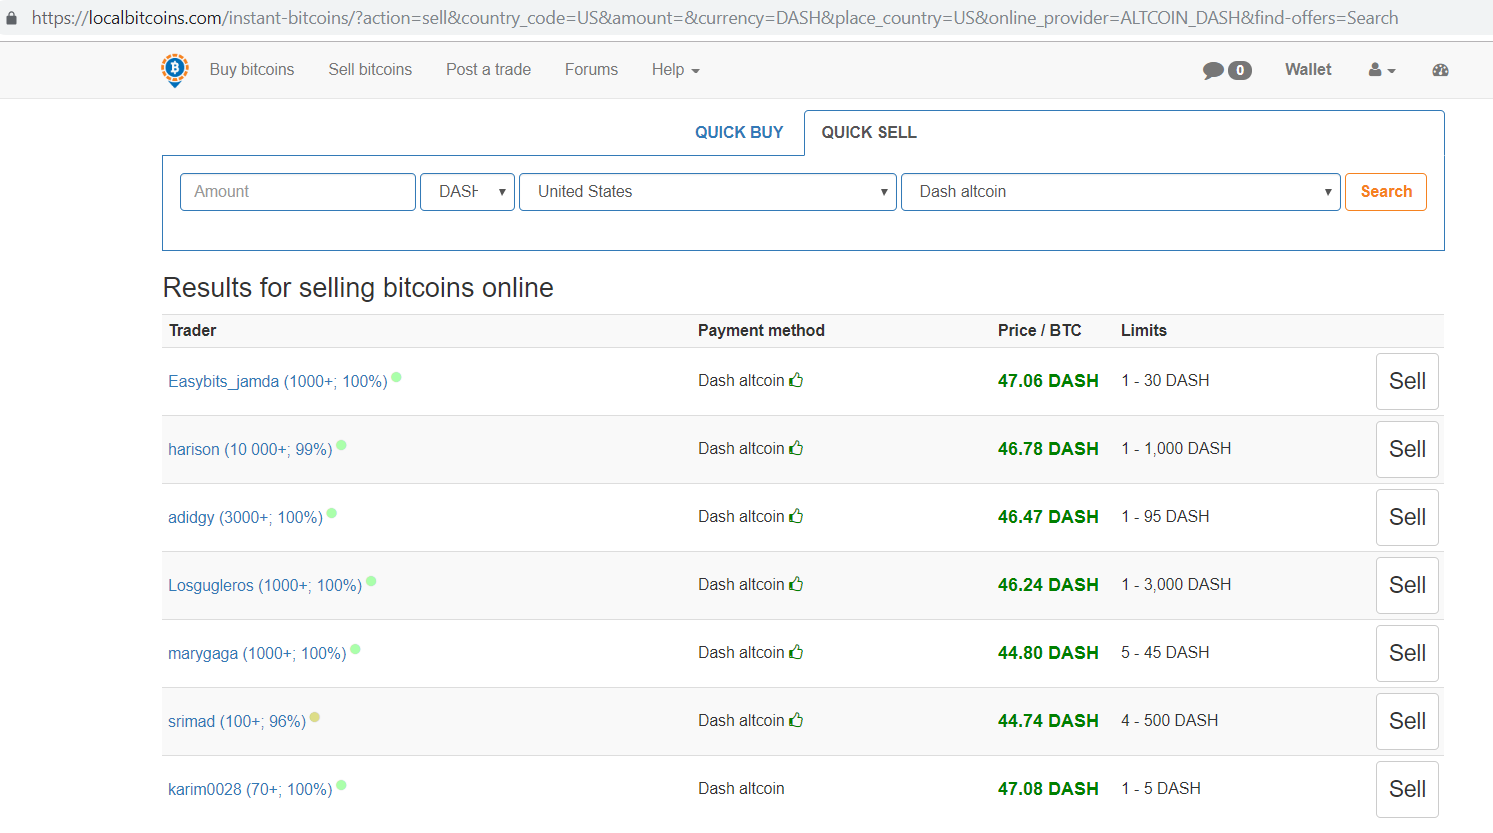Select the Quick Sell tab
This screenshot has width=1493, height=833.
click(x=869, y=132)
